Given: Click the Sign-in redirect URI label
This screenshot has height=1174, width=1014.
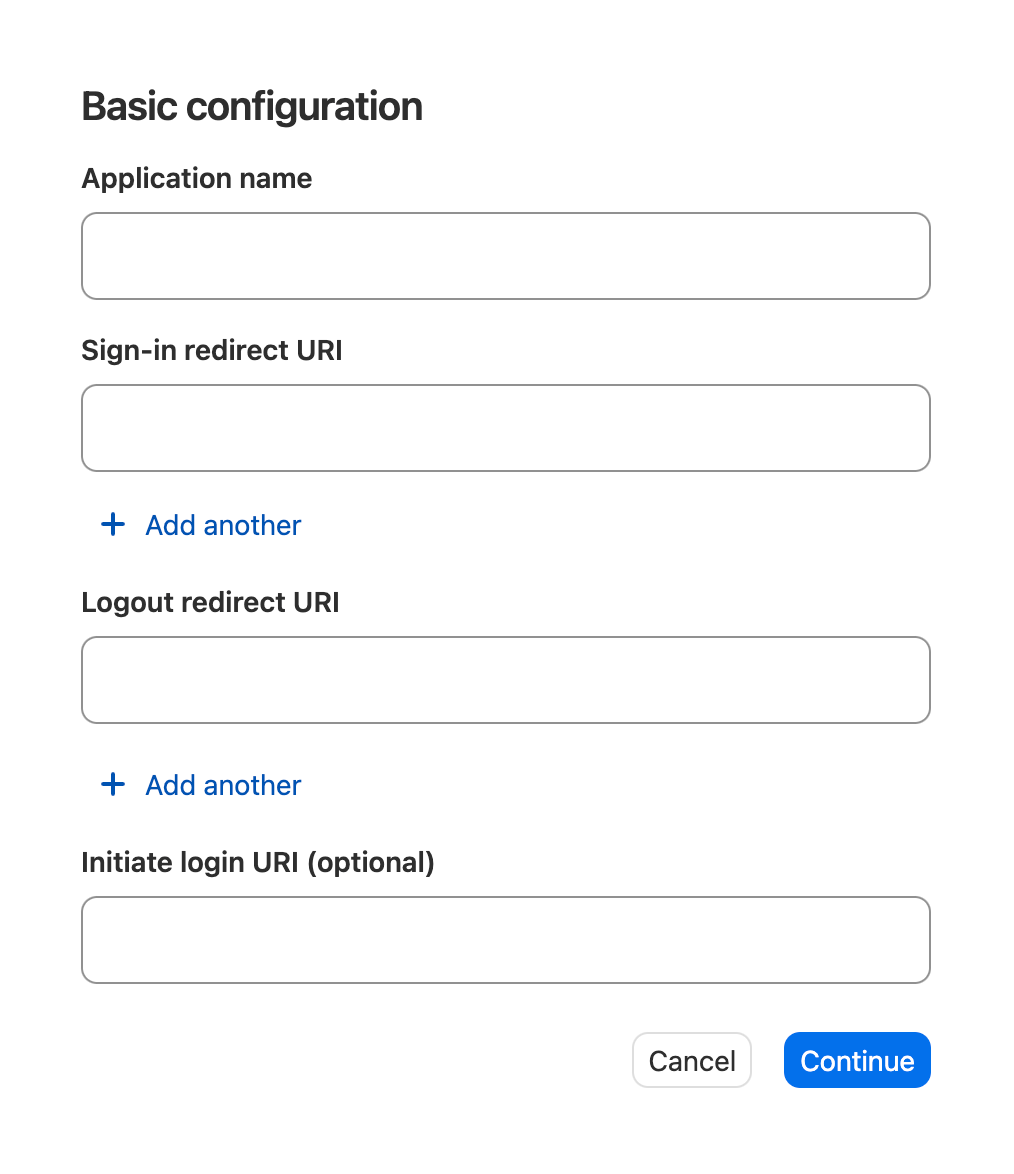Looking at the screenshot, I should coord(211,350).
